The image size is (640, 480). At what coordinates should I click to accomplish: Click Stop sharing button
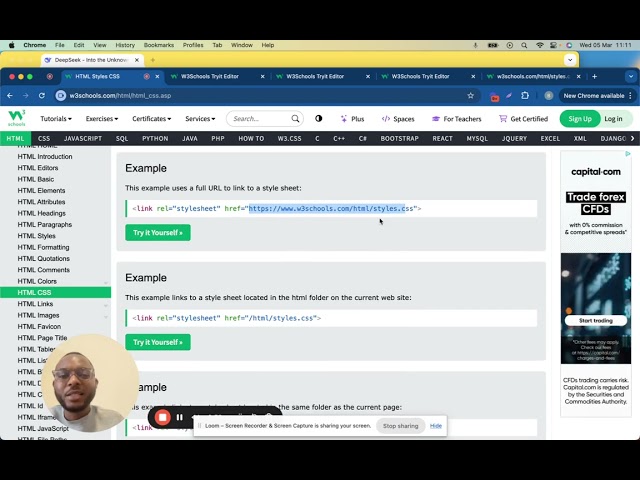pyautogui.click(x=400, y=426)
